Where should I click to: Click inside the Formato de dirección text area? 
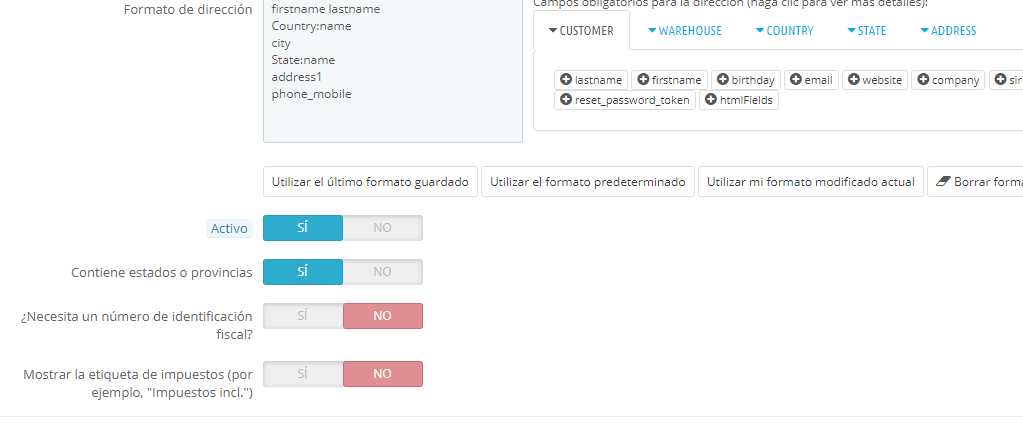[x=392, y=115]
